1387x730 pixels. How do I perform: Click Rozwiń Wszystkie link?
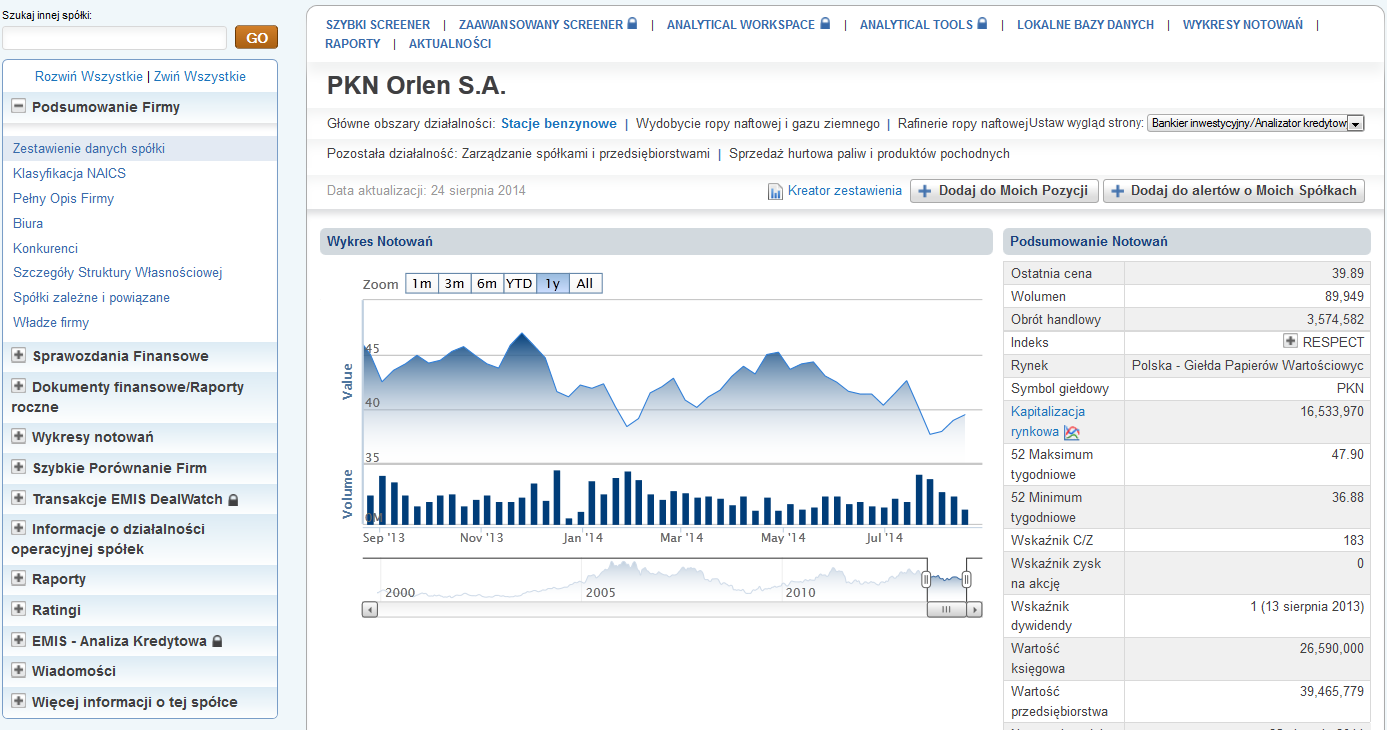coord(89,76)
